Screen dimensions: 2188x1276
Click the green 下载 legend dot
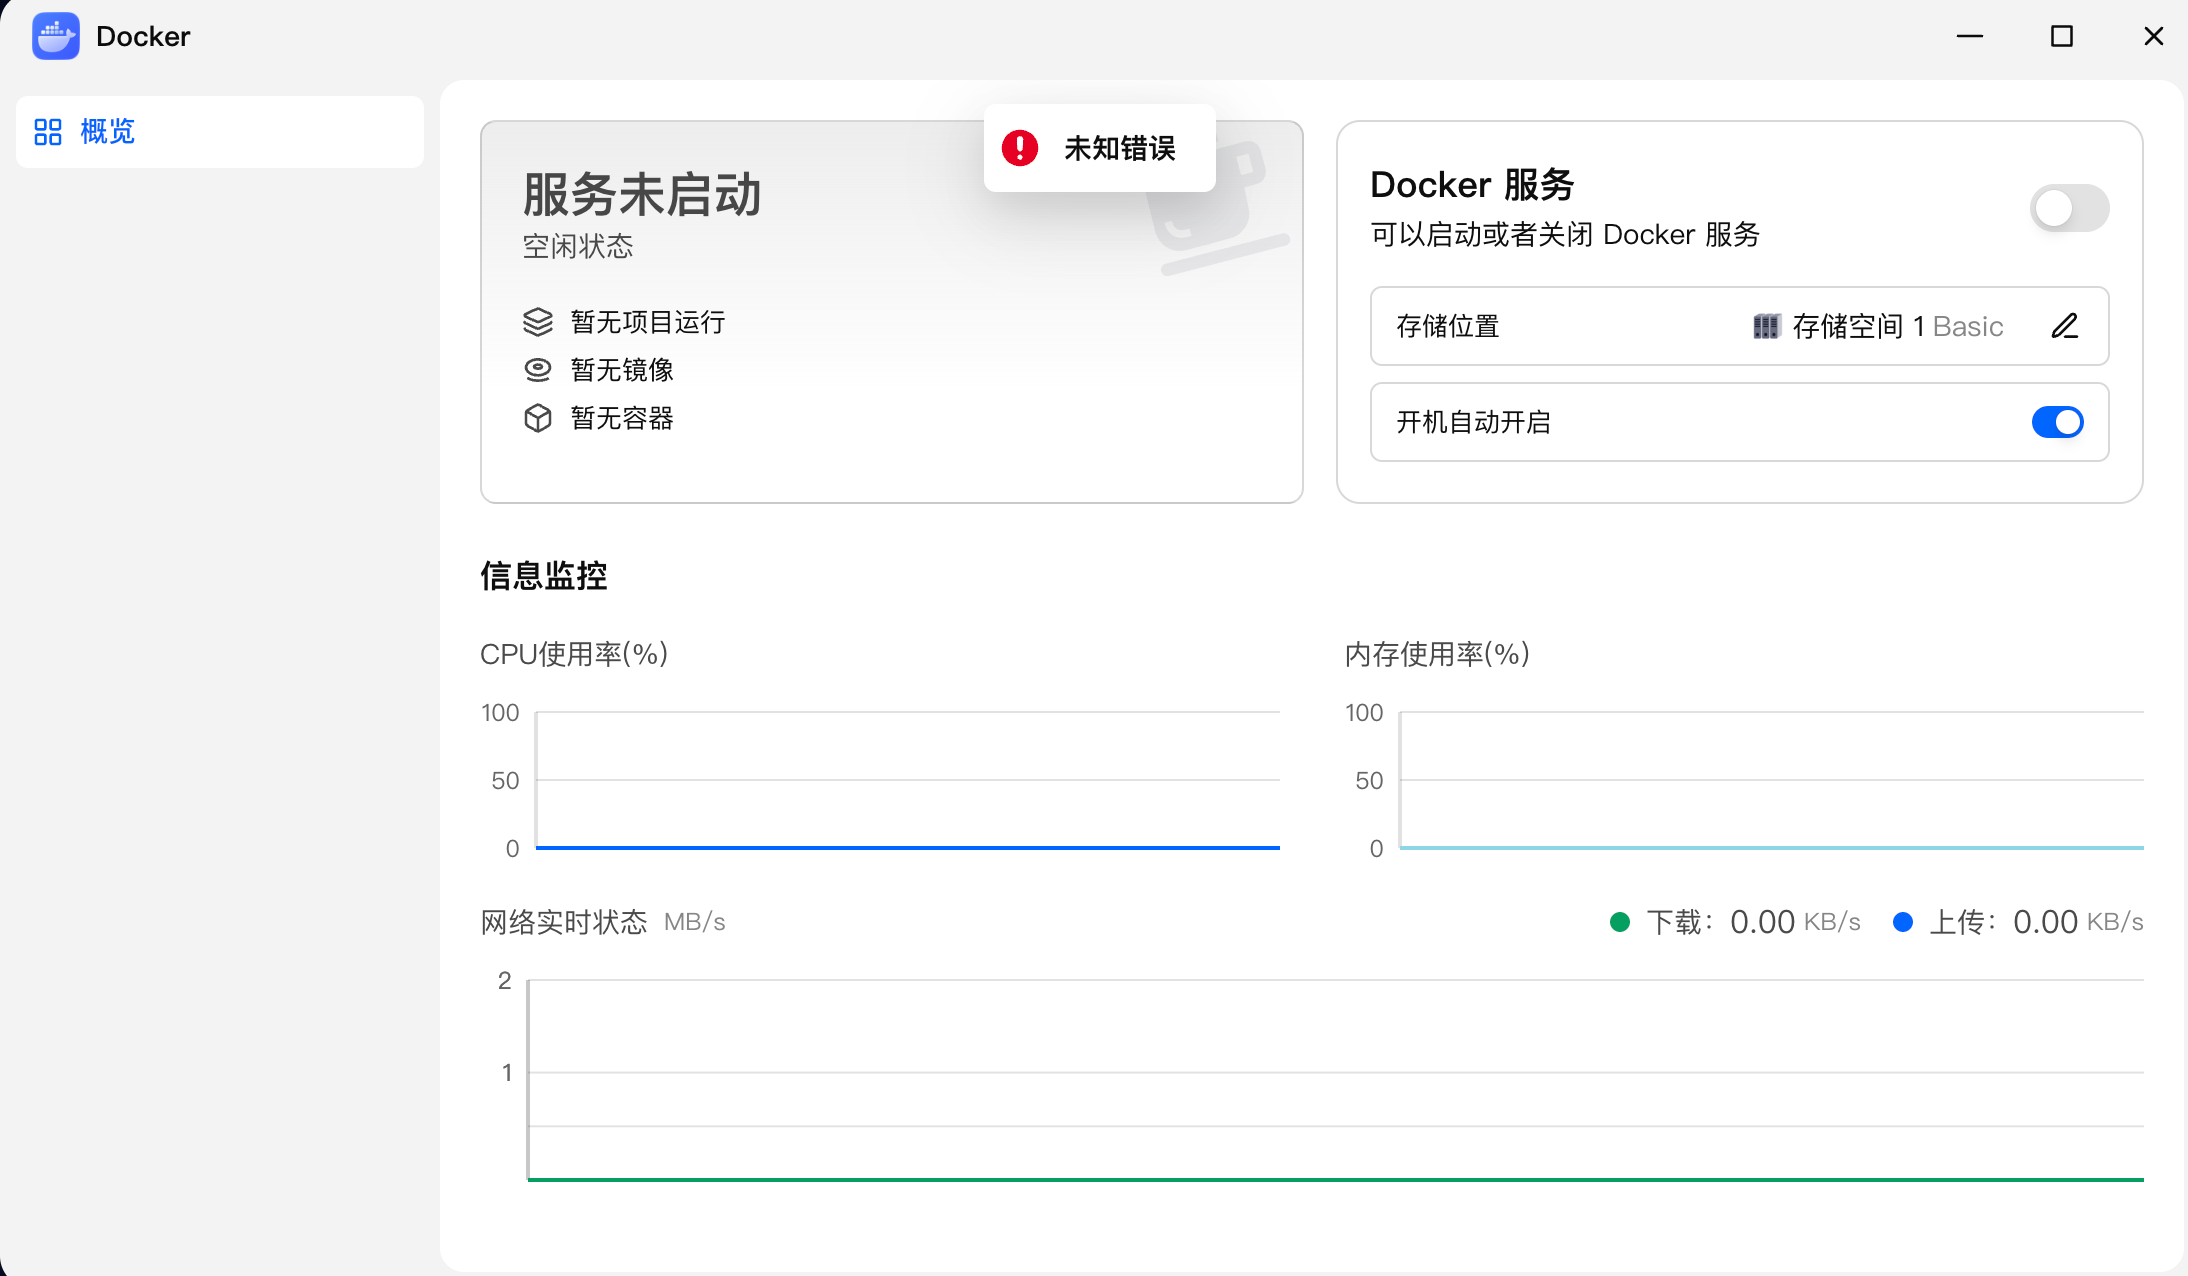pyautogui.click(x=1620, y=922)
